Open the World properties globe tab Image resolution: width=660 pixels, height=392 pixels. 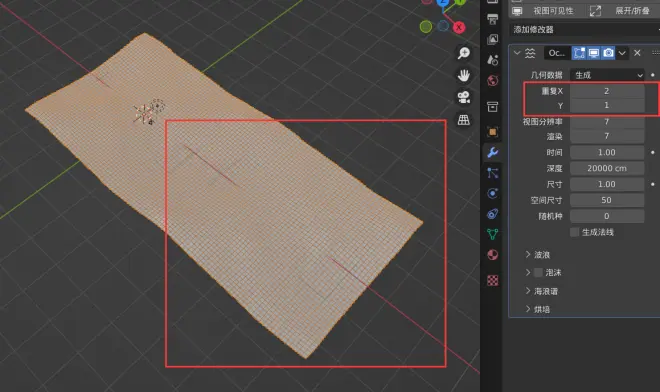click(x=492, y=80)
